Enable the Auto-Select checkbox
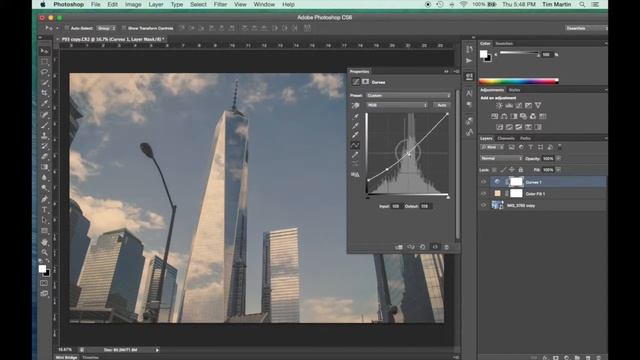 (67, 28)
